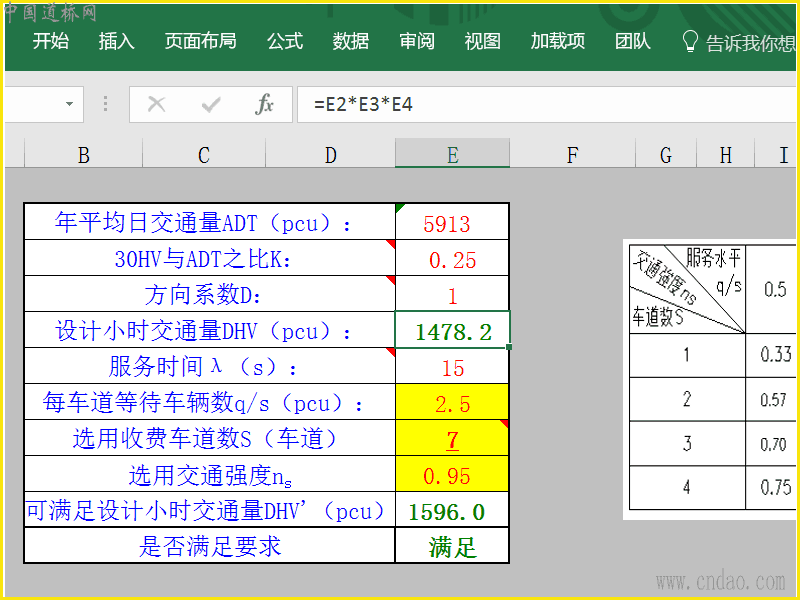Viewport: 800px width, 600px height.
Task: Click label 选用交通强度ns
Action: coord(210,476)
